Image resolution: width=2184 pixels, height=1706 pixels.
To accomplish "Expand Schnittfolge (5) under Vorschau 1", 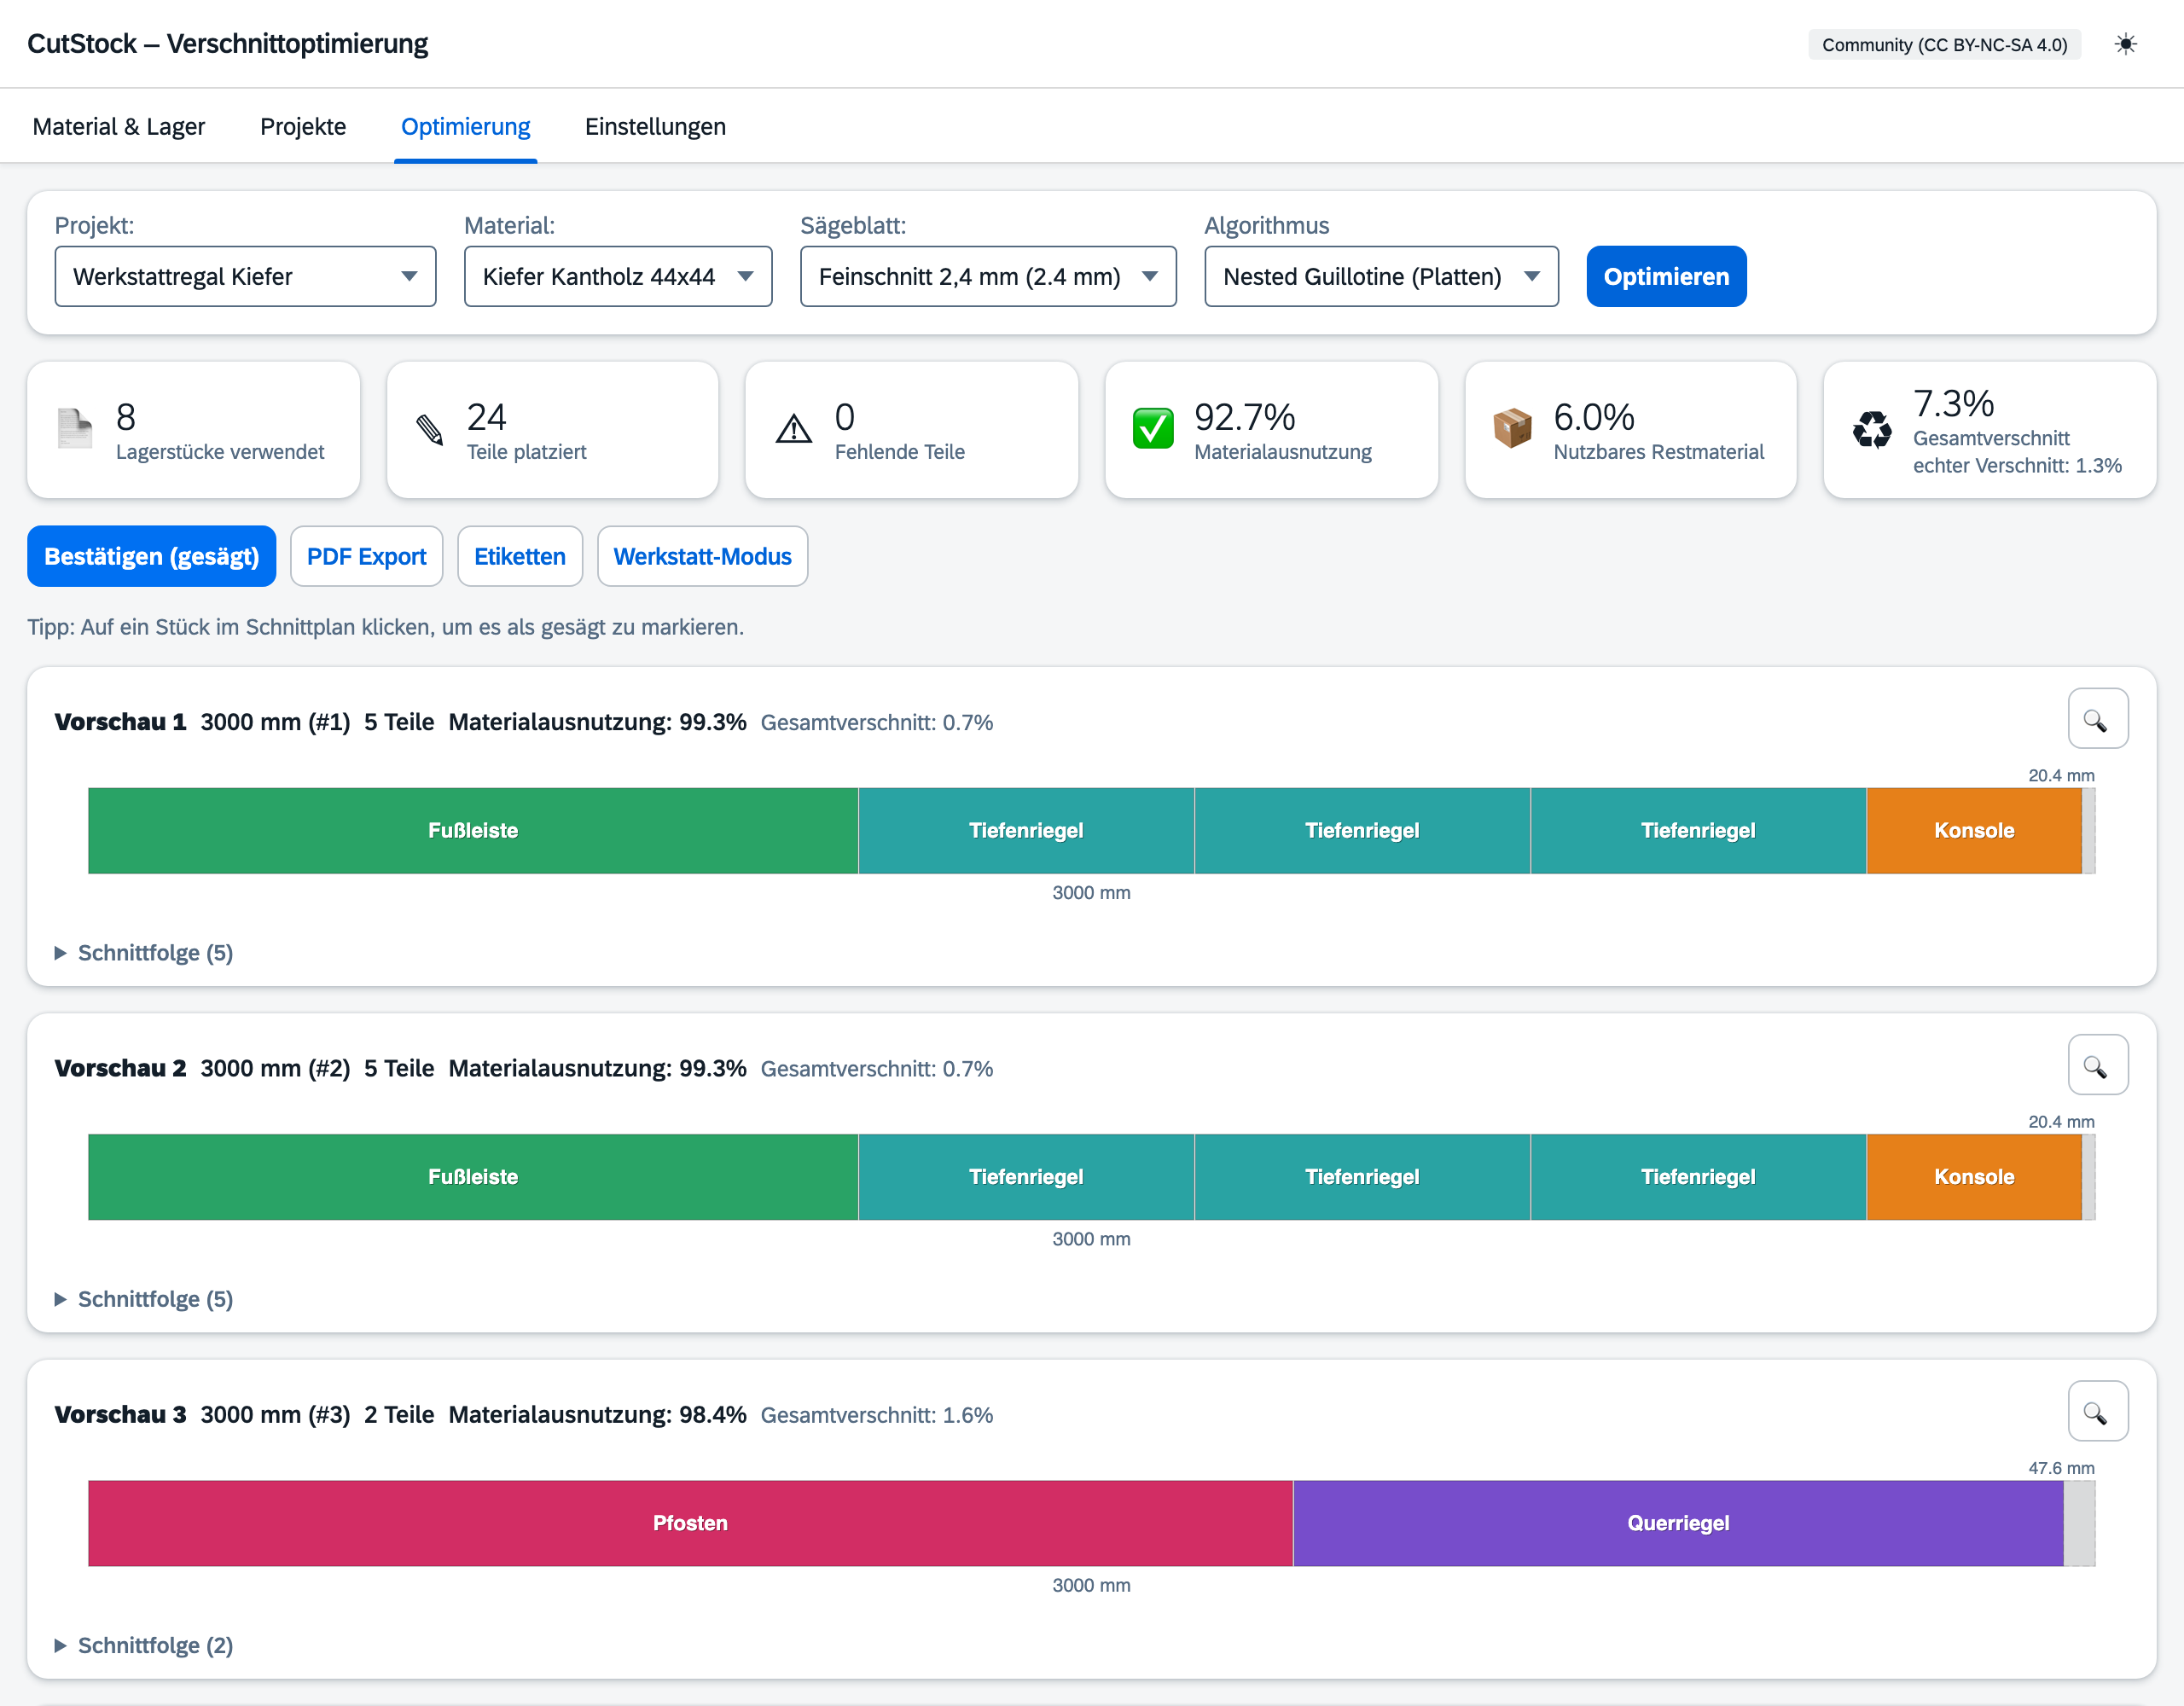I will pyautogui.click(x=144, y=953).
